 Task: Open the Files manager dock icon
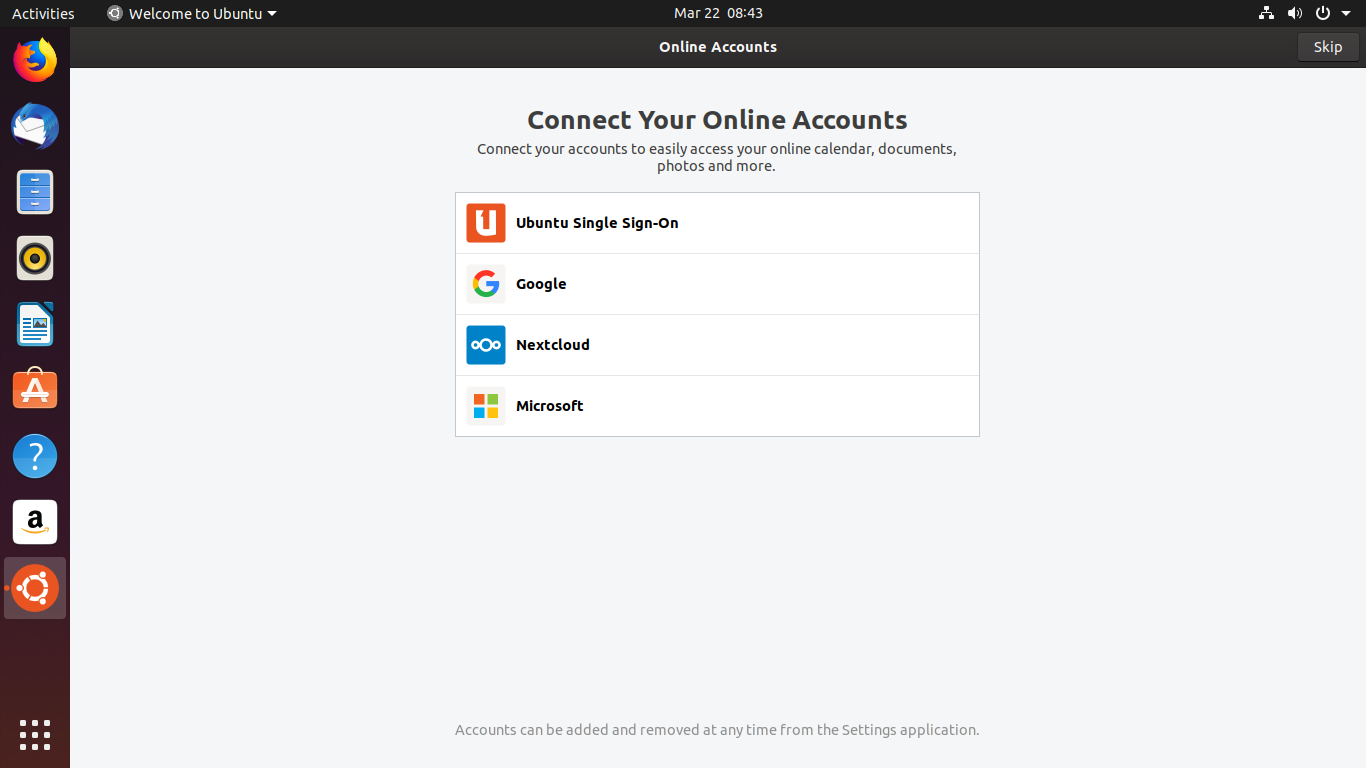coord(35,192)
